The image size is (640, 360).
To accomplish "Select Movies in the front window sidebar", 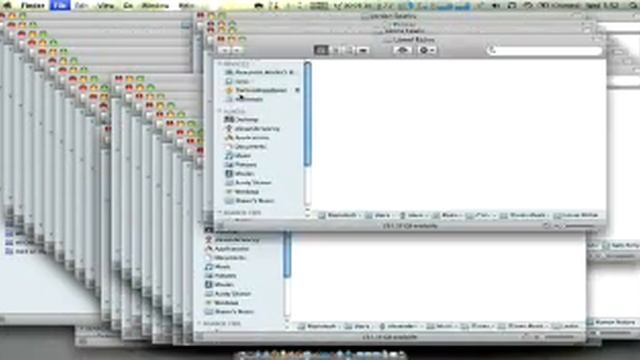I will coord(240,173).
